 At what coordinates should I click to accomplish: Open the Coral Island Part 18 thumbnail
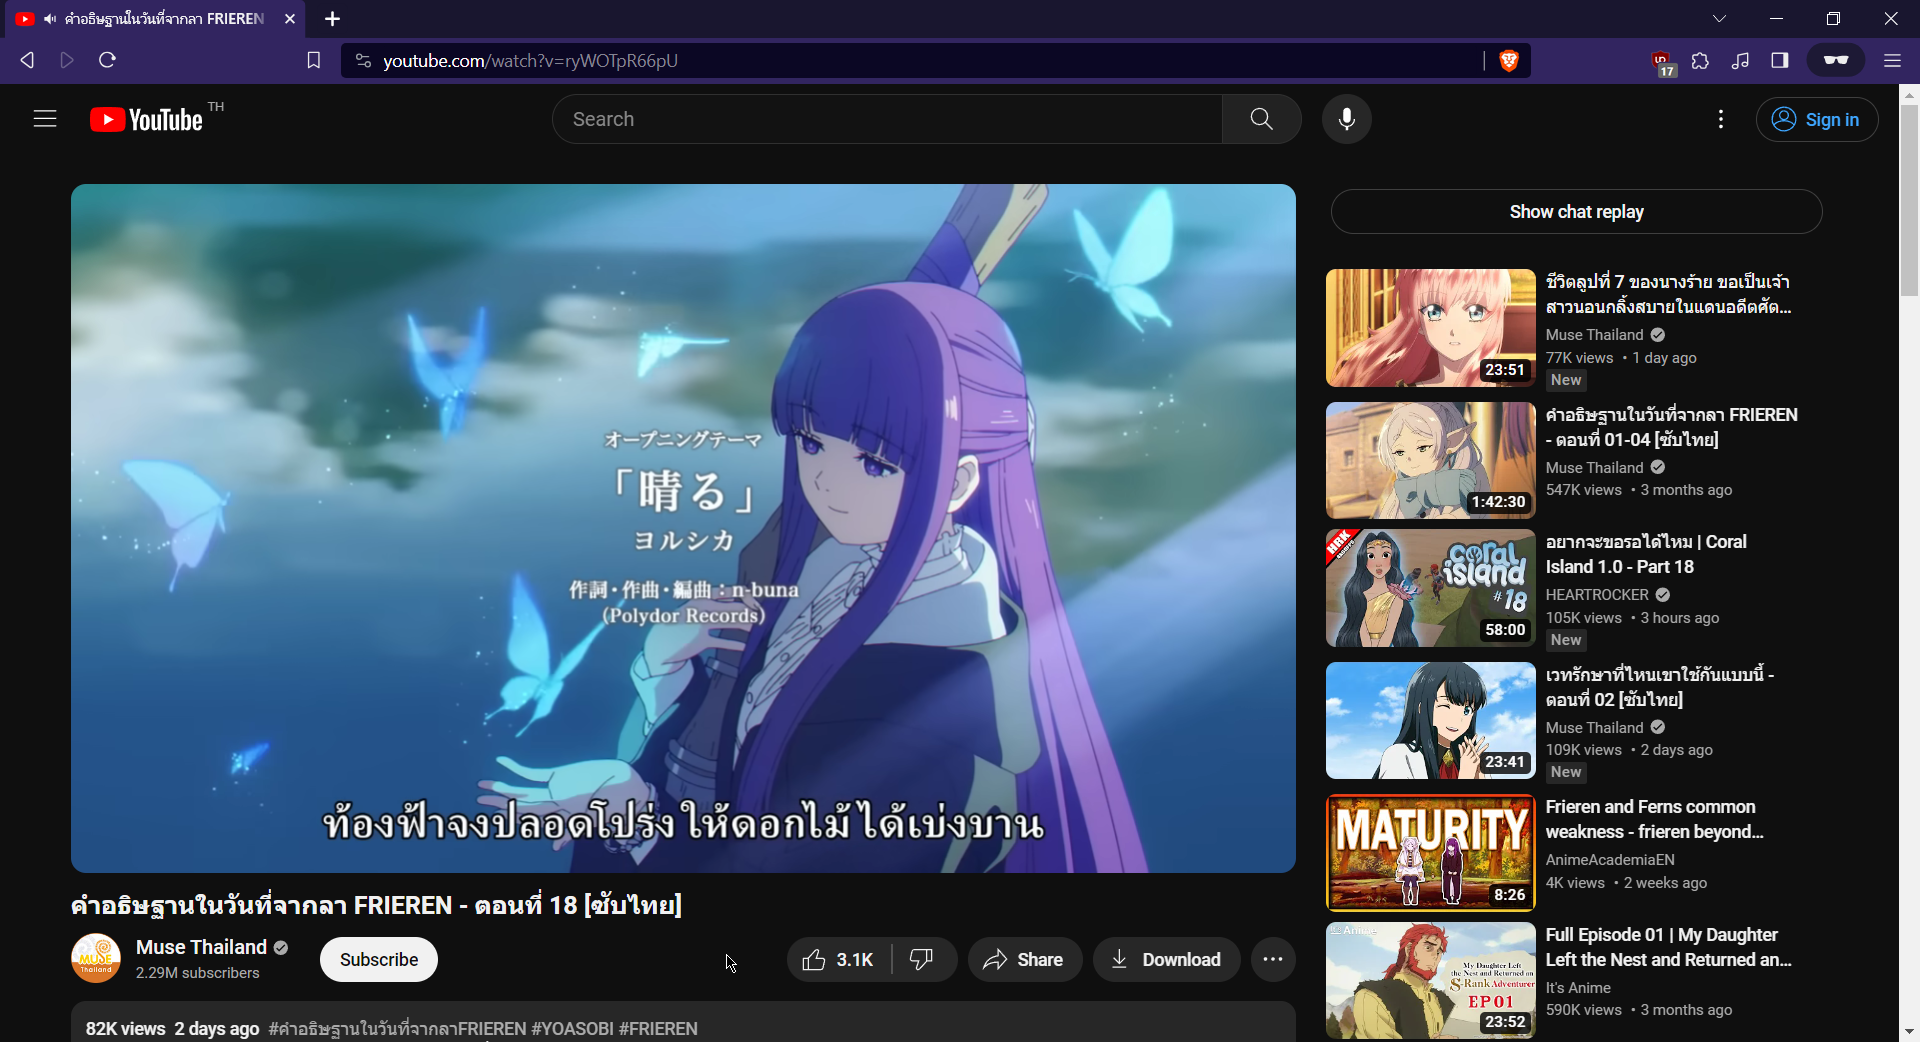click(1430, 588)
